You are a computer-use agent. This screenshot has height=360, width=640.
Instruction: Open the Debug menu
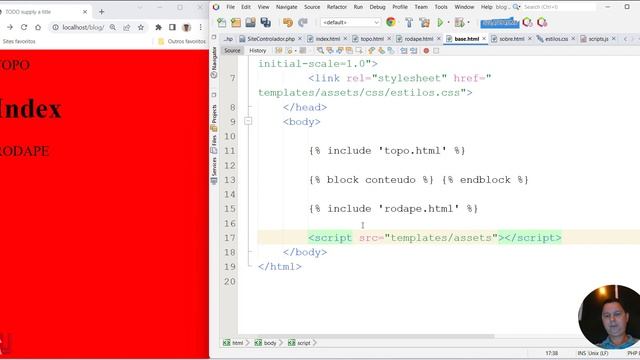(377, 7)
